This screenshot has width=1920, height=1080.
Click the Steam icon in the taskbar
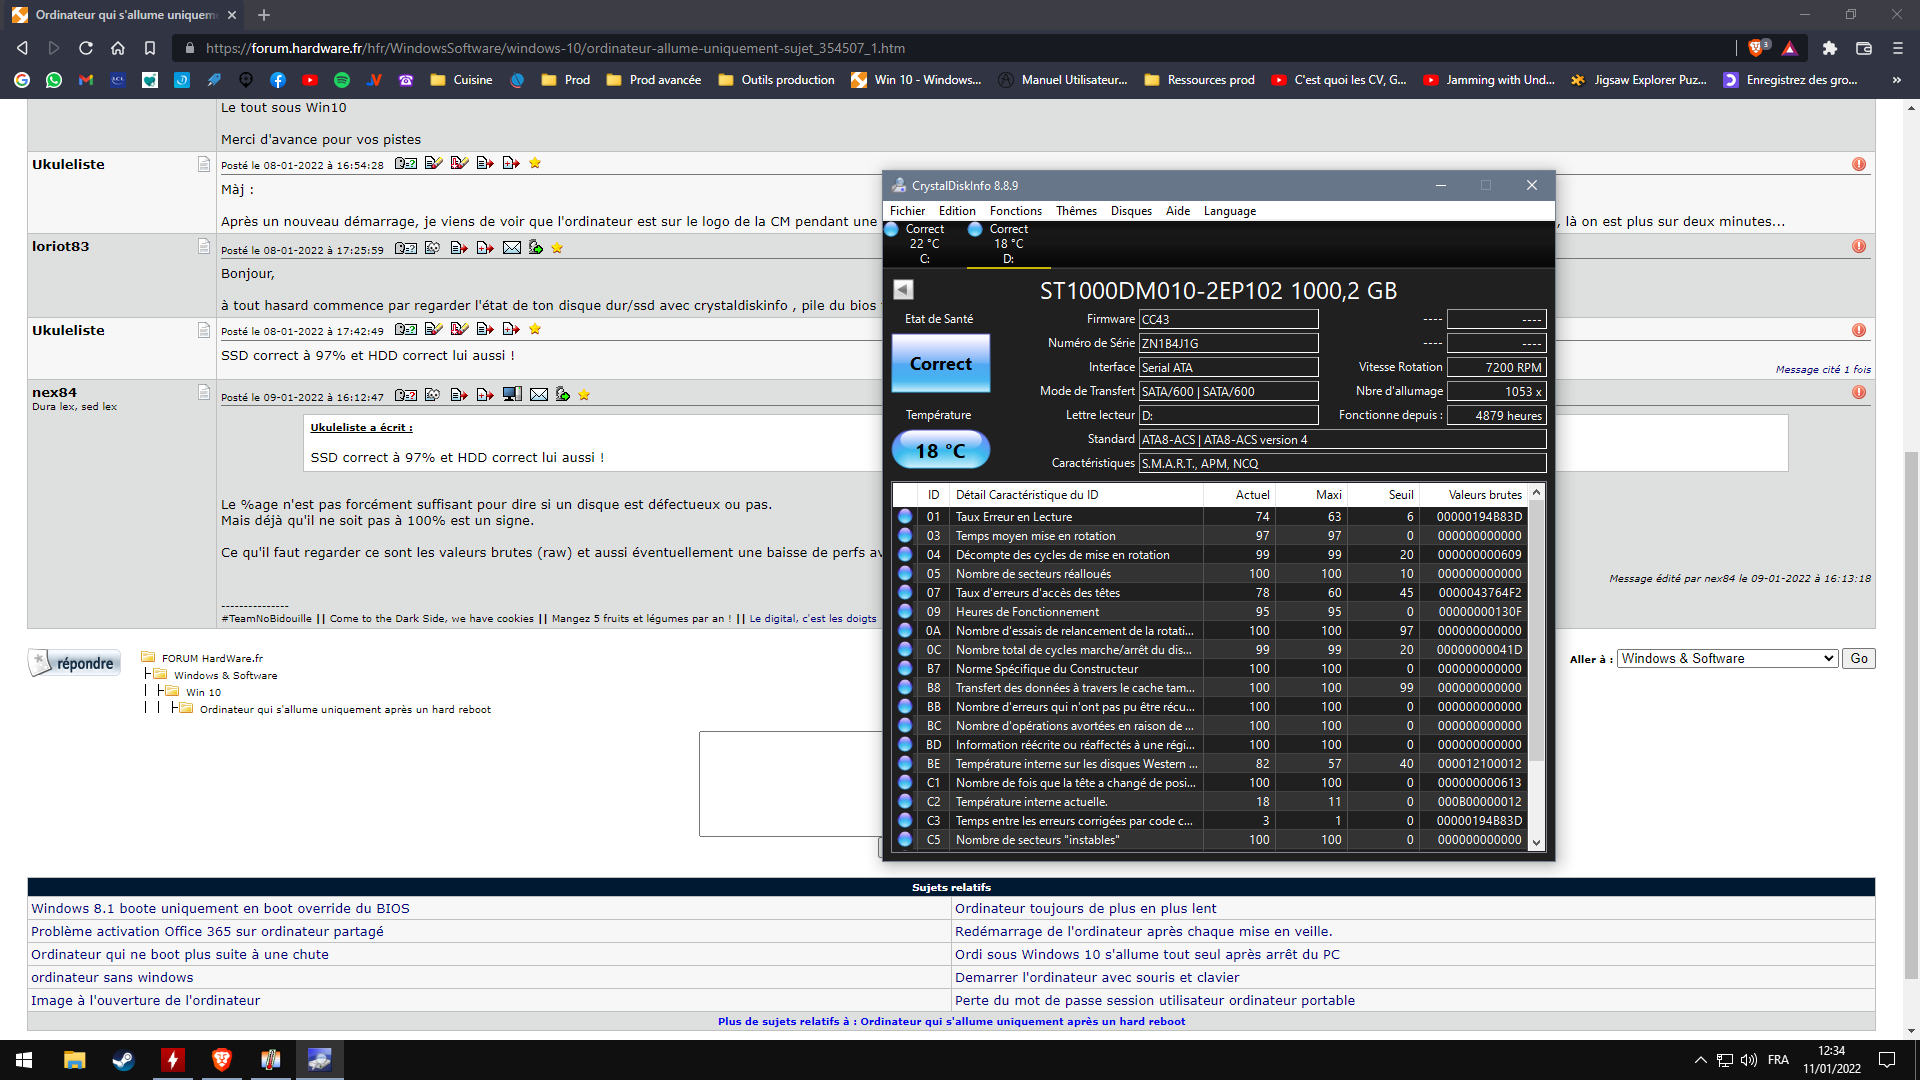[x=123, y=1060]
